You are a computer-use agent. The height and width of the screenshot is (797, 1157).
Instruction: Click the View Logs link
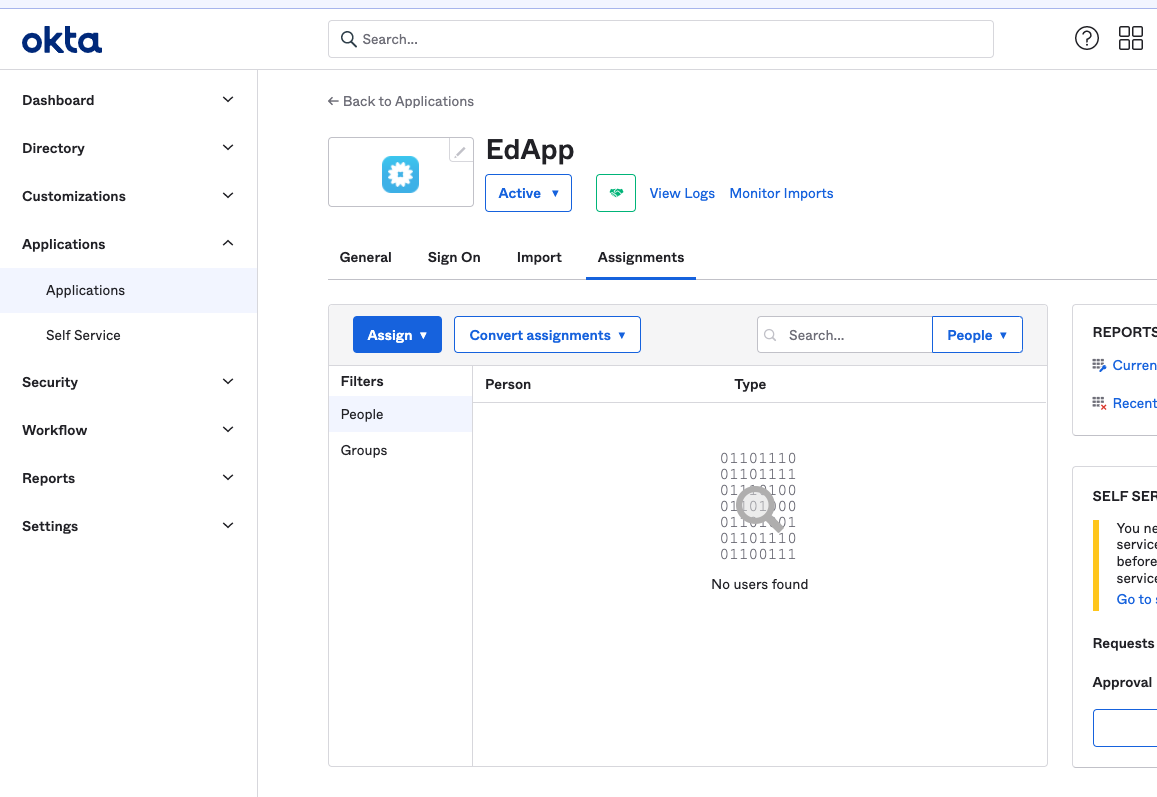pos(682,193)
